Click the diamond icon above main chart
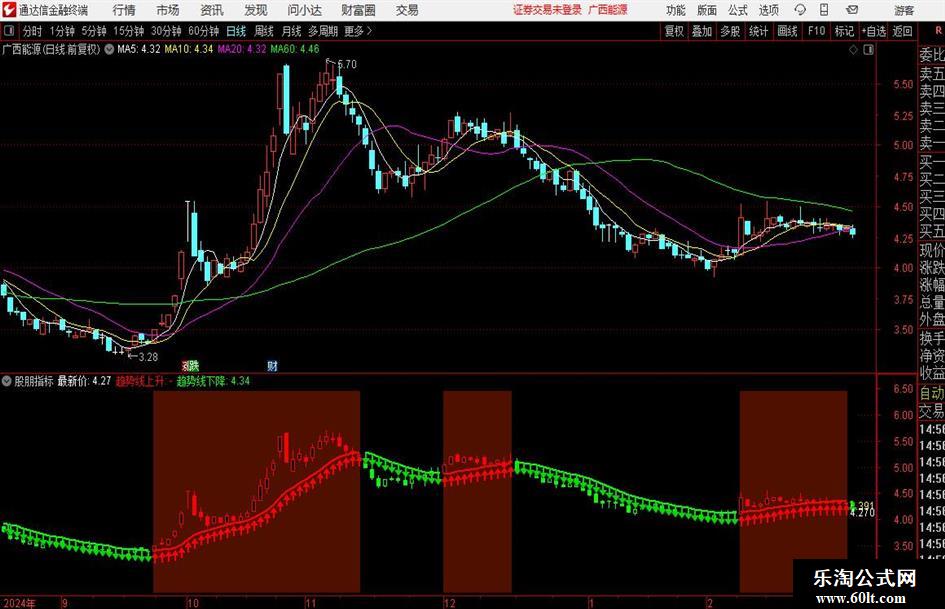Screen dimensions: 945x609 [x=853, y=50]
